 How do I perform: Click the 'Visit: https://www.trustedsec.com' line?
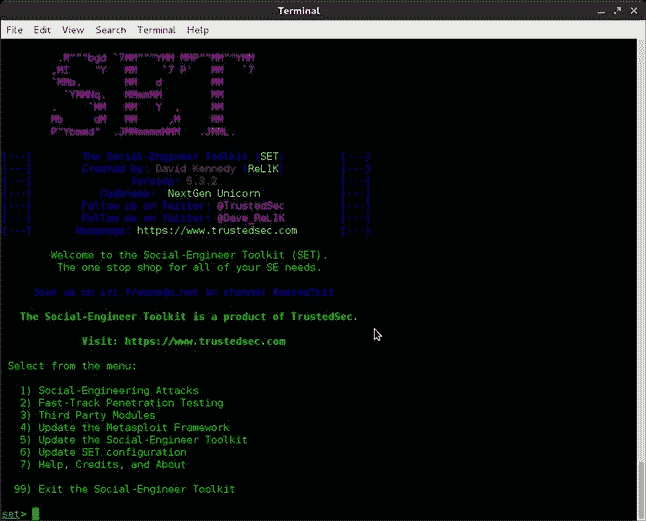pos(183,341)
